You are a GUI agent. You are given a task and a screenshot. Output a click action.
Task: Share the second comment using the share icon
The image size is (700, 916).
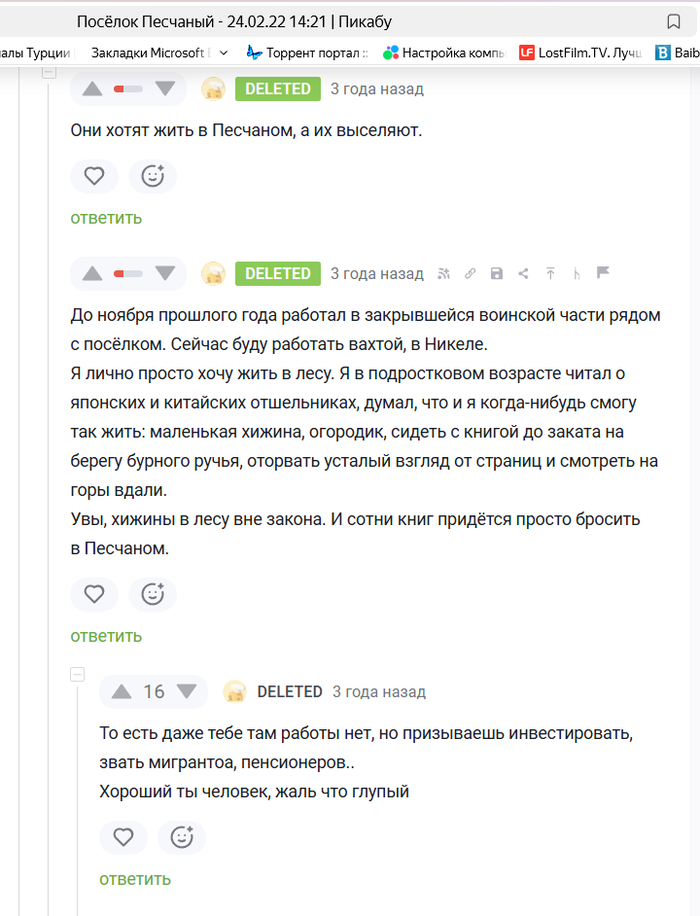pyautogui.click(x=523, y=273)
